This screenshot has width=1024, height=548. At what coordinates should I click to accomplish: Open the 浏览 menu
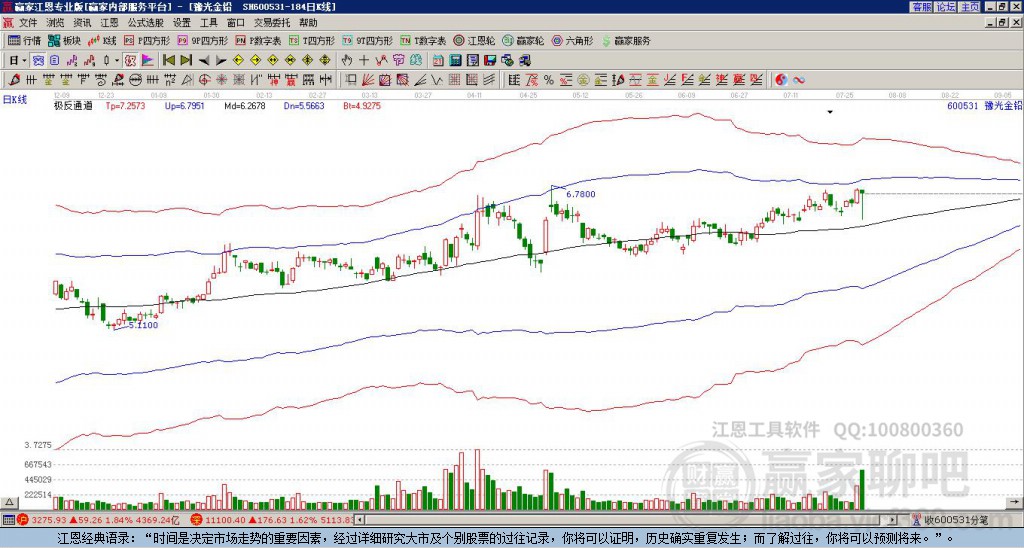coord(55,23)
